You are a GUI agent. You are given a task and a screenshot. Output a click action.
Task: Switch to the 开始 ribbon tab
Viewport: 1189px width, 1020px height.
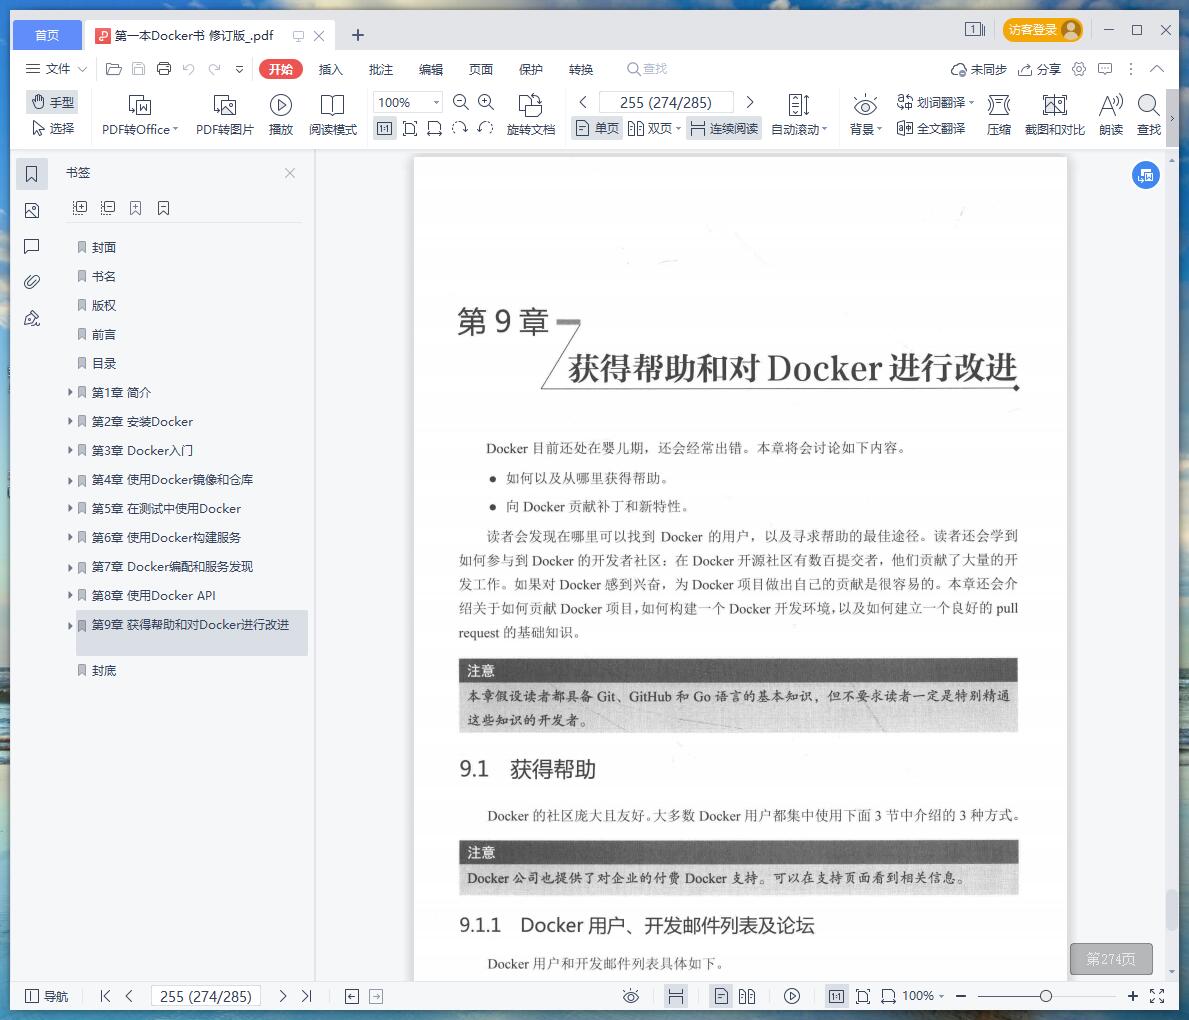click(x=281, y=69)
